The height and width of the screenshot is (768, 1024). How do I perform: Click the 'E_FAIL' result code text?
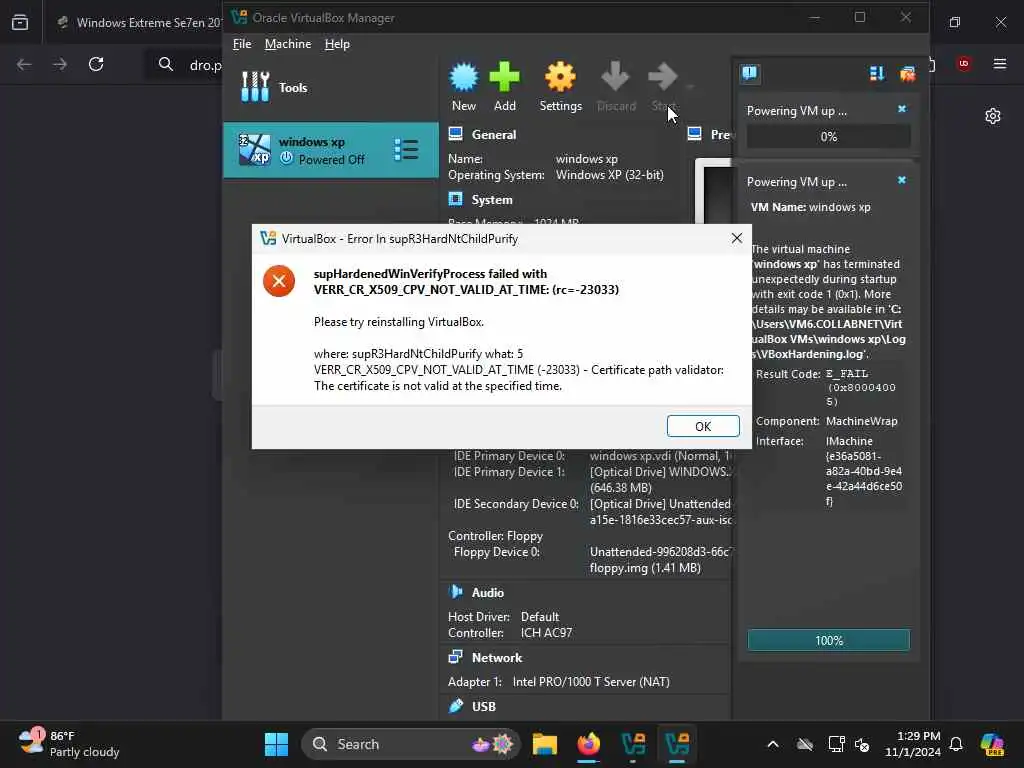847,374
